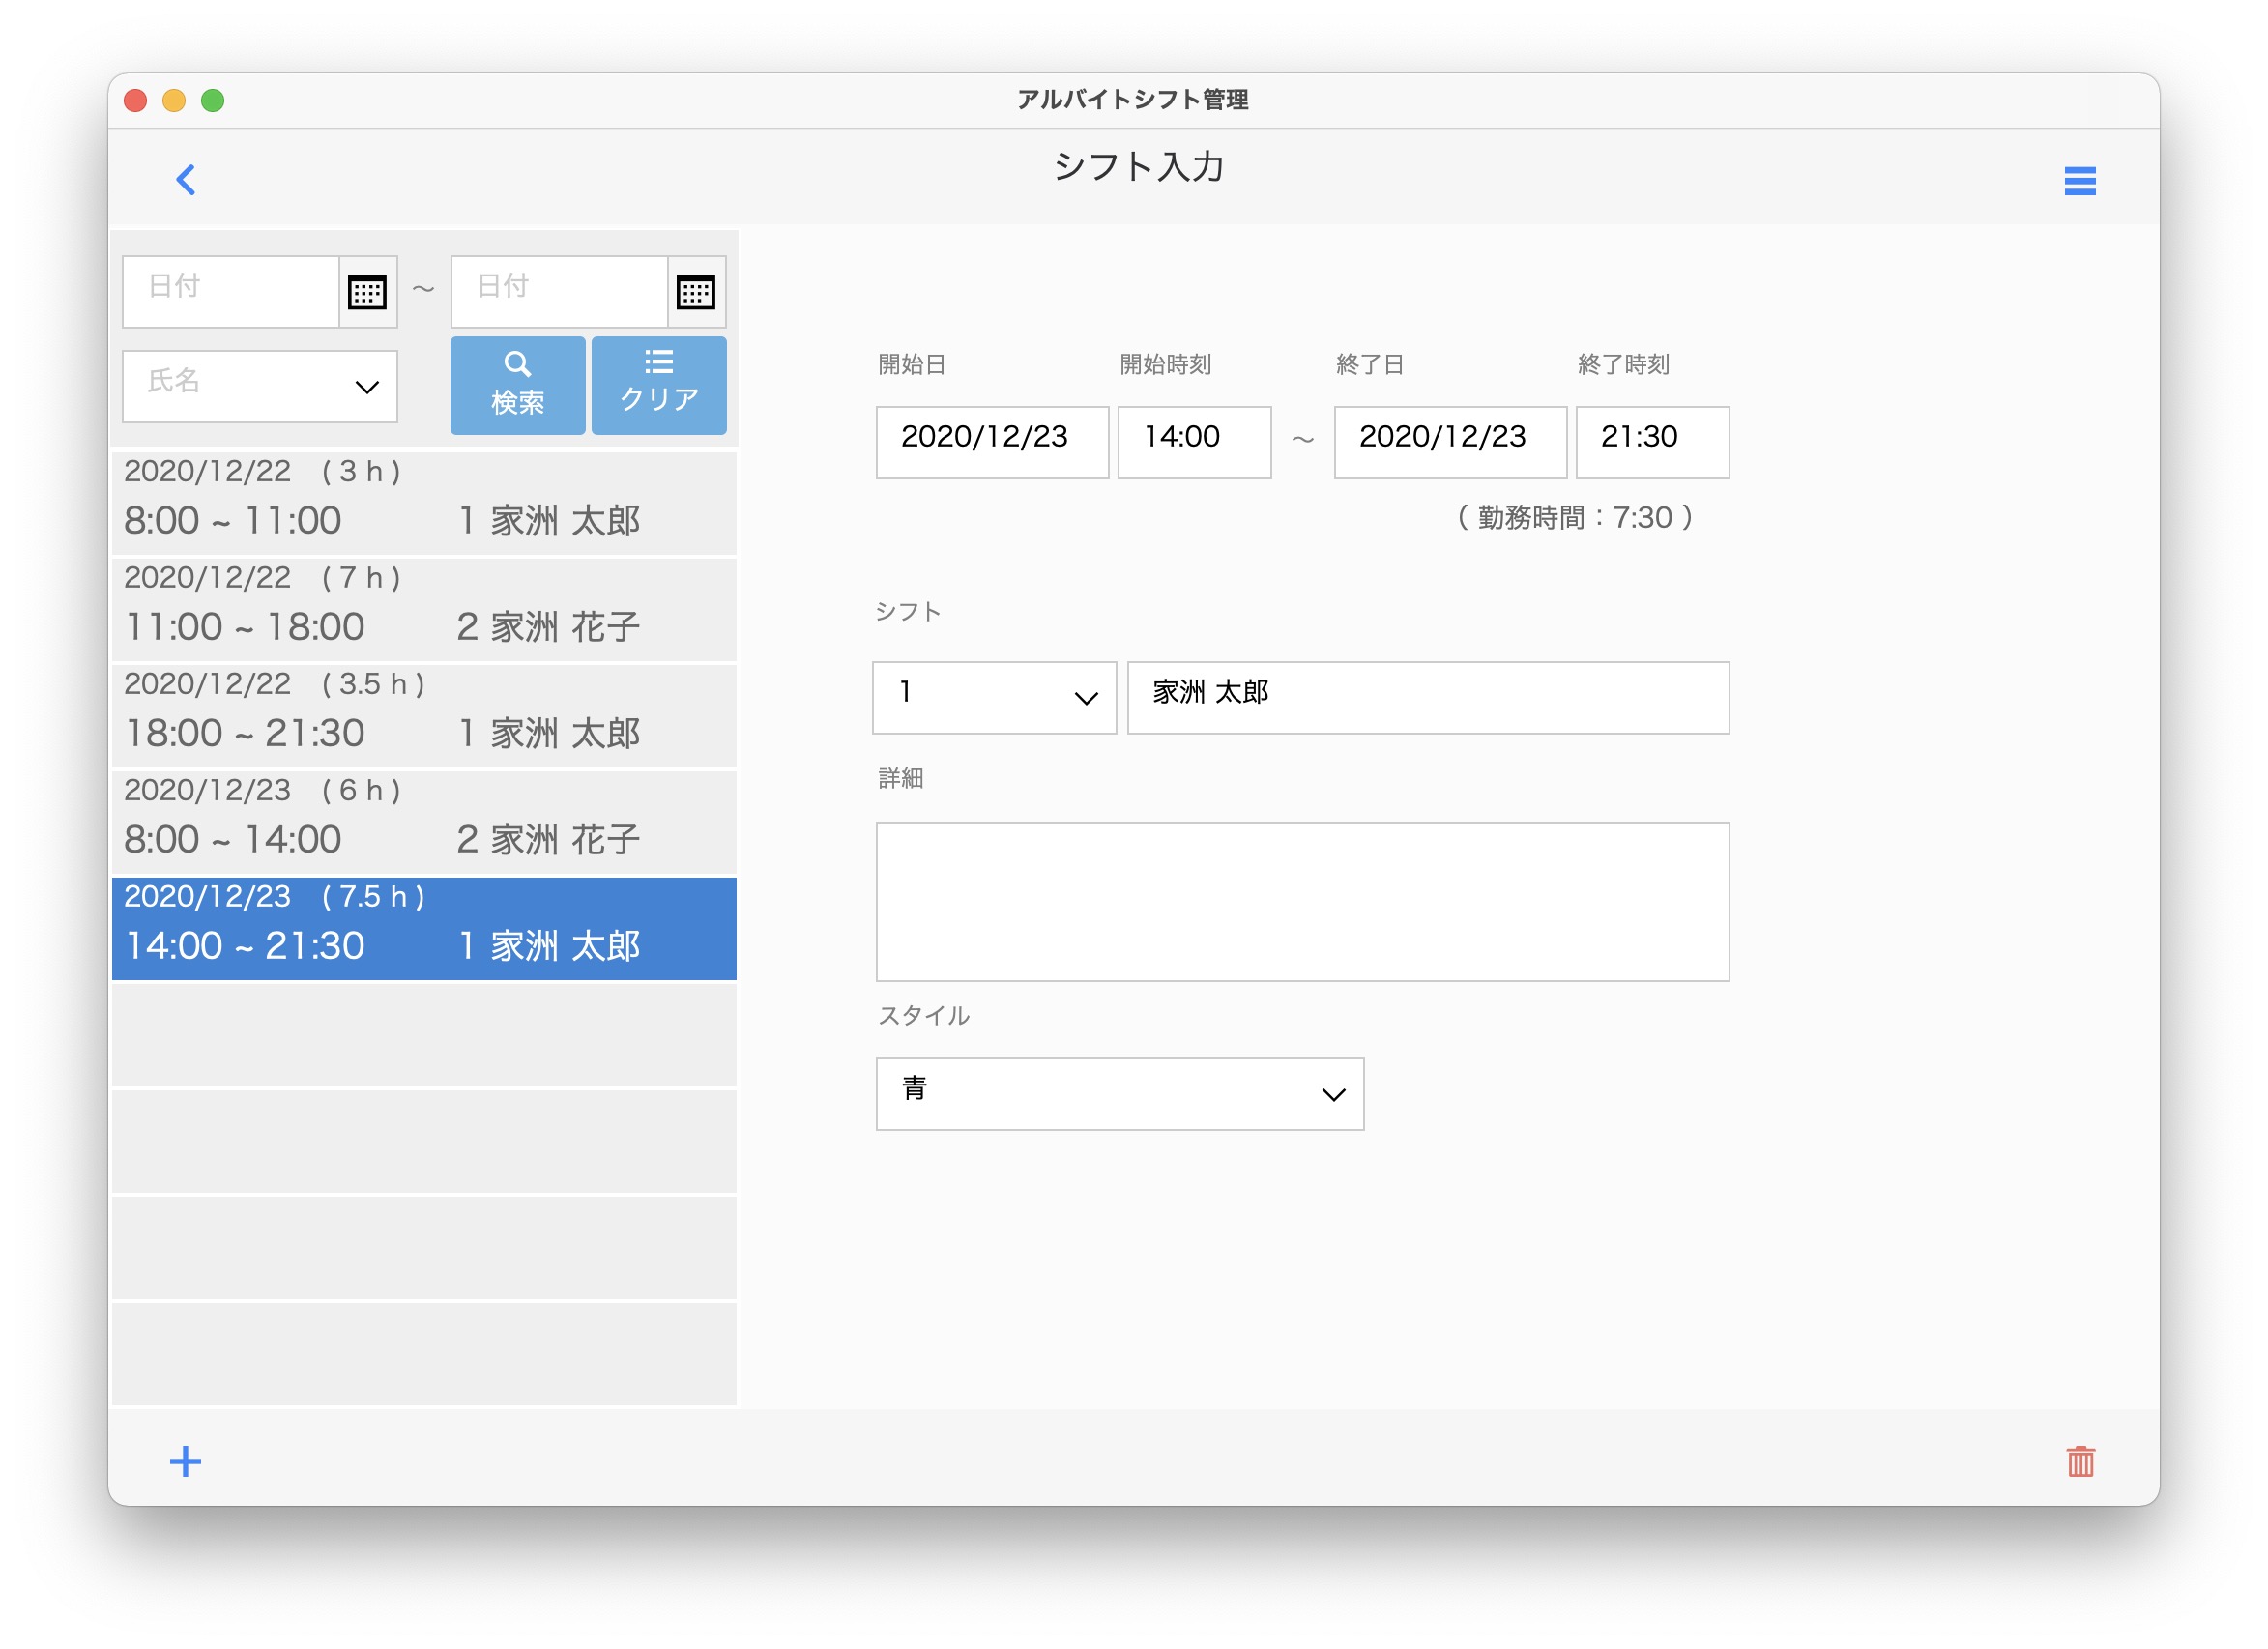Screen dimensions: 2268x1649
Task: Select the 8:00 ~ 14:00 家洲 花子 shift
Action: (424, 822)
